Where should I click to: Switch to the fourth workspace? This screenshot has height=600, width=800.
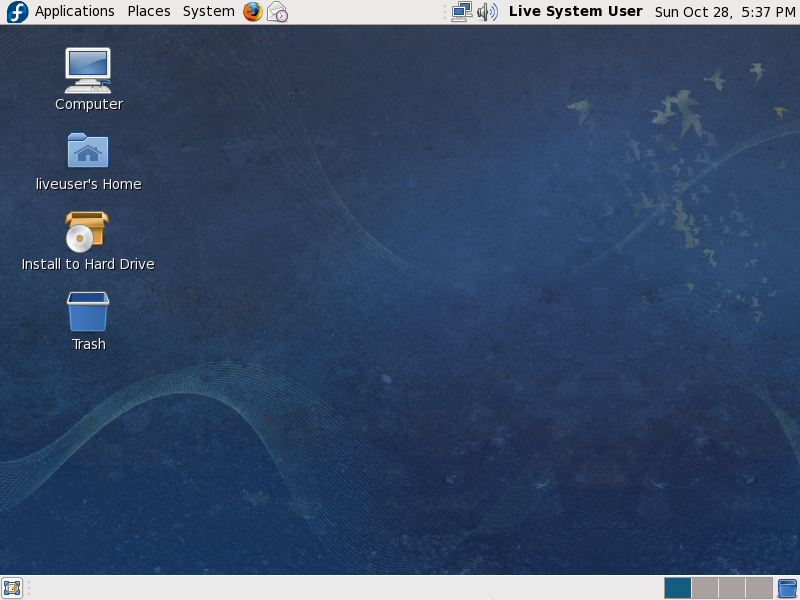pos(759,588)
